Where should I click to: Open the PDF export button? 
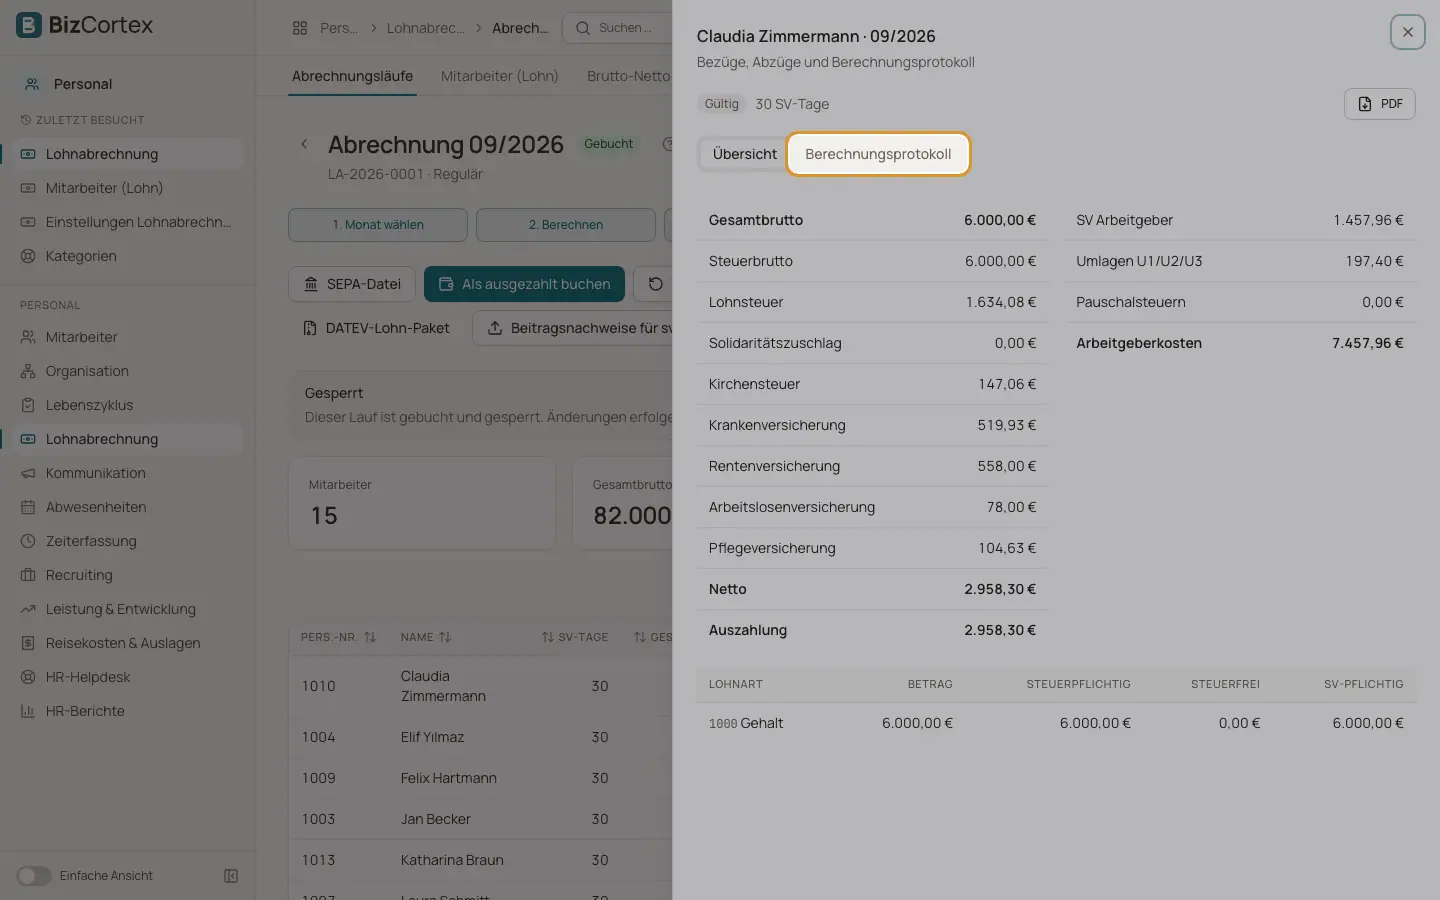pyautogui.click(x=1379, y=104)
